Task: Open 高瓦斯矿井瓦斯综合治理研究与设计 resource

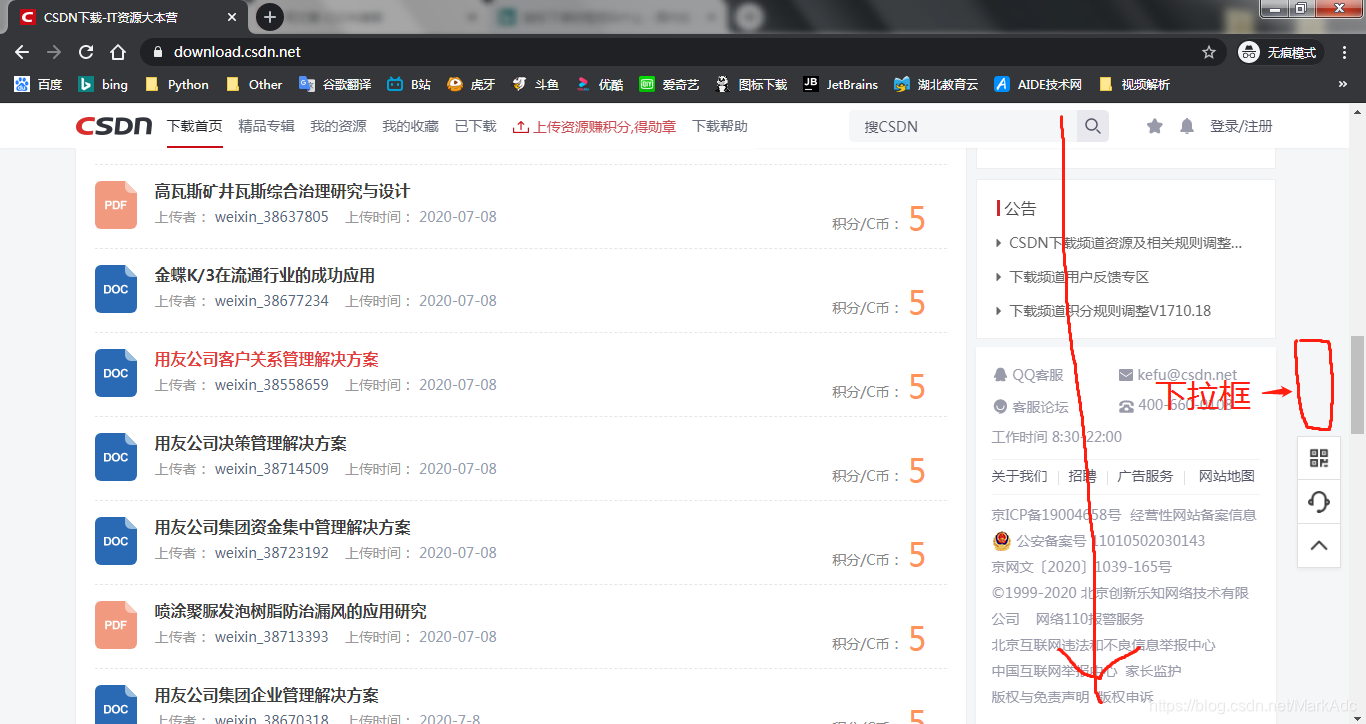Action: pos(282,191)
